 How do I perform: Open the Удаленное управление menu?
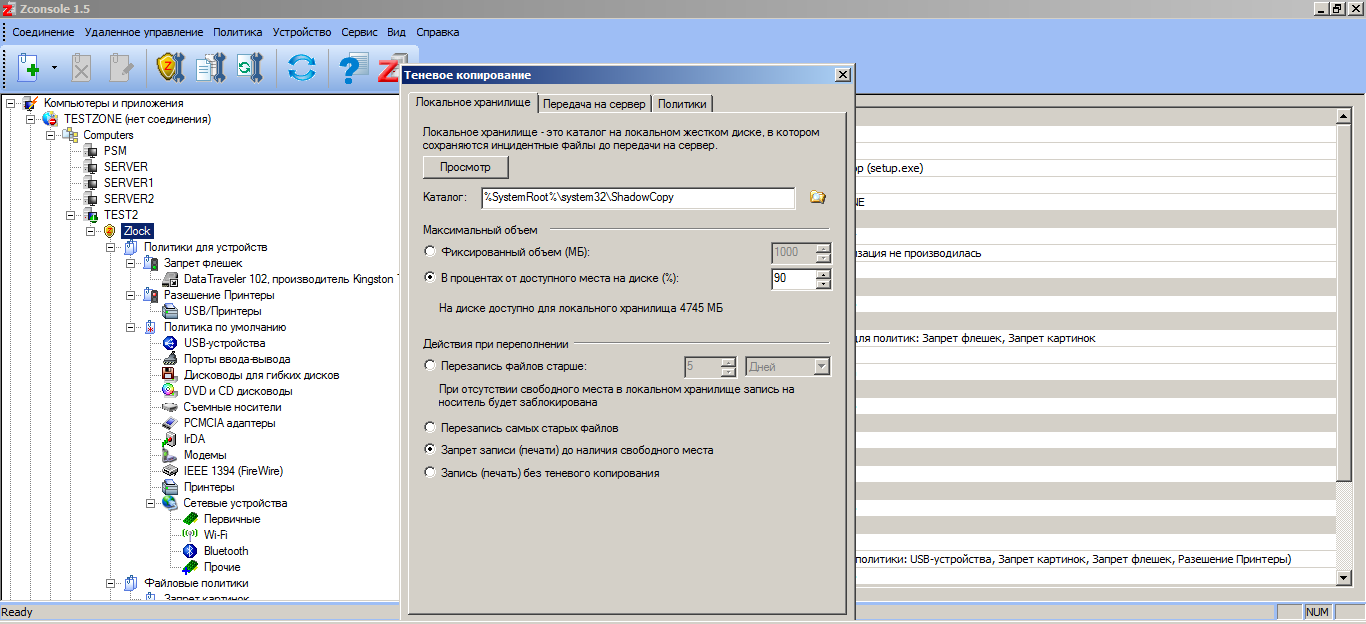pyautogui.click(x=145, y=32)
